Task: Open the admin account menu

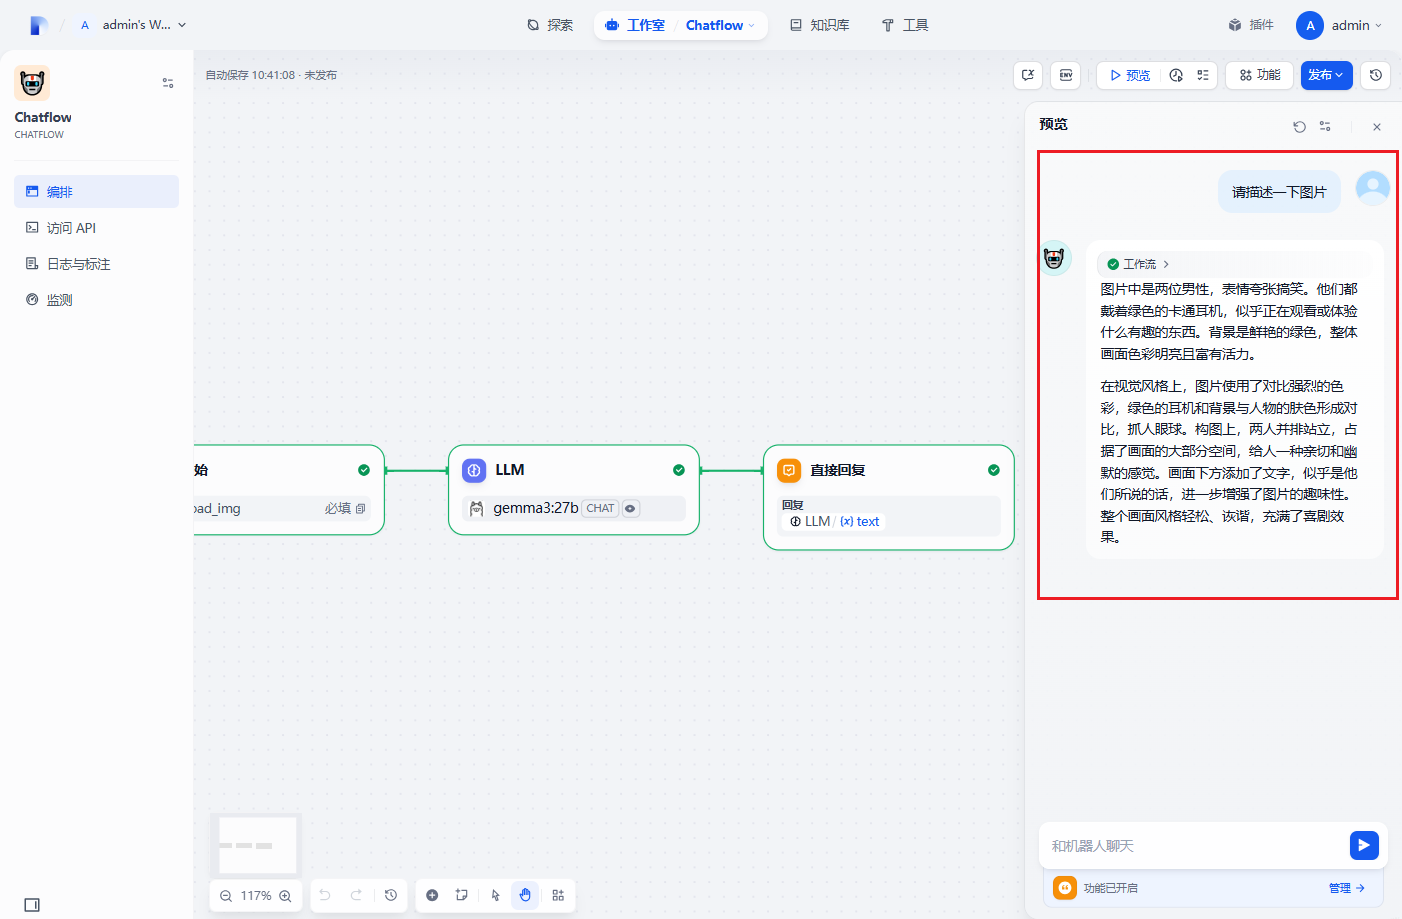Action: coord(1339,25)
